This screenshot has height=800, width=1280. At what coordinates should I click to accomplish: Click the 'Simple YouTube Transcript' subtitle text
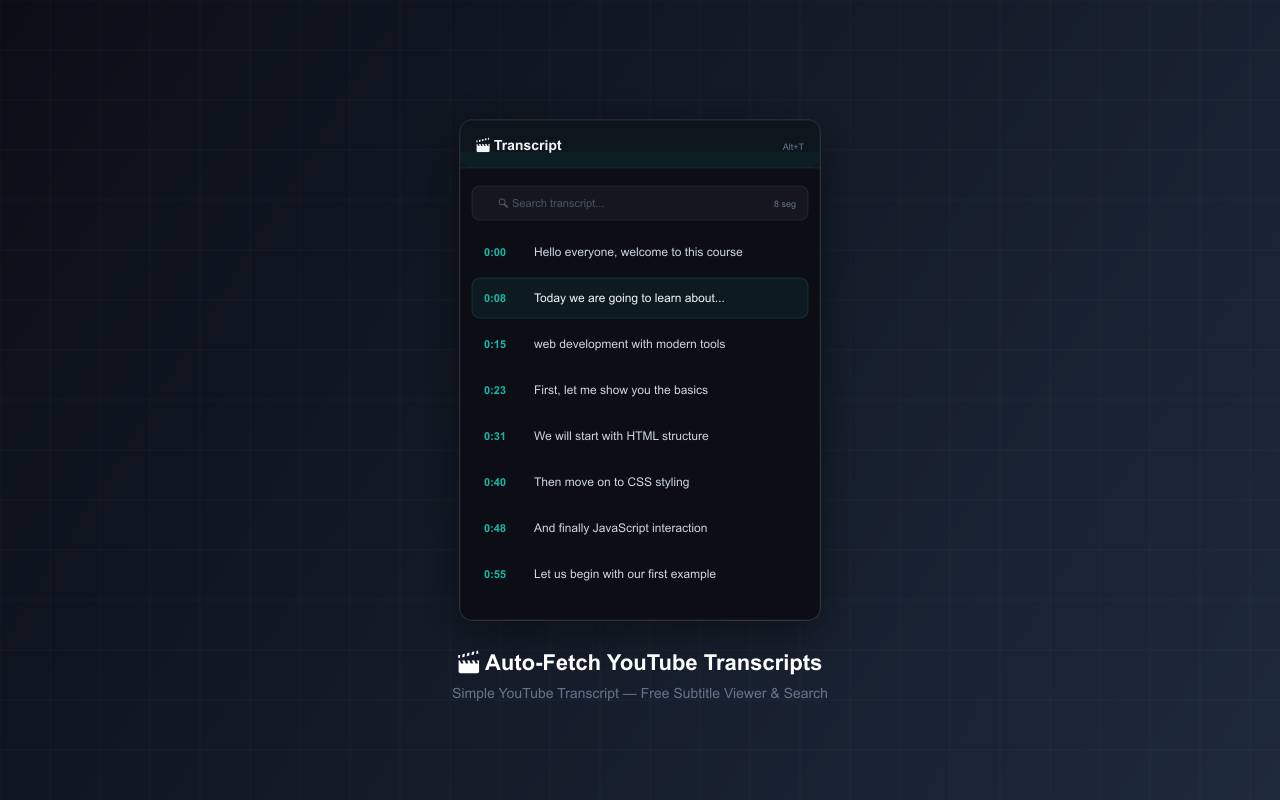click(x=640, y=693)
